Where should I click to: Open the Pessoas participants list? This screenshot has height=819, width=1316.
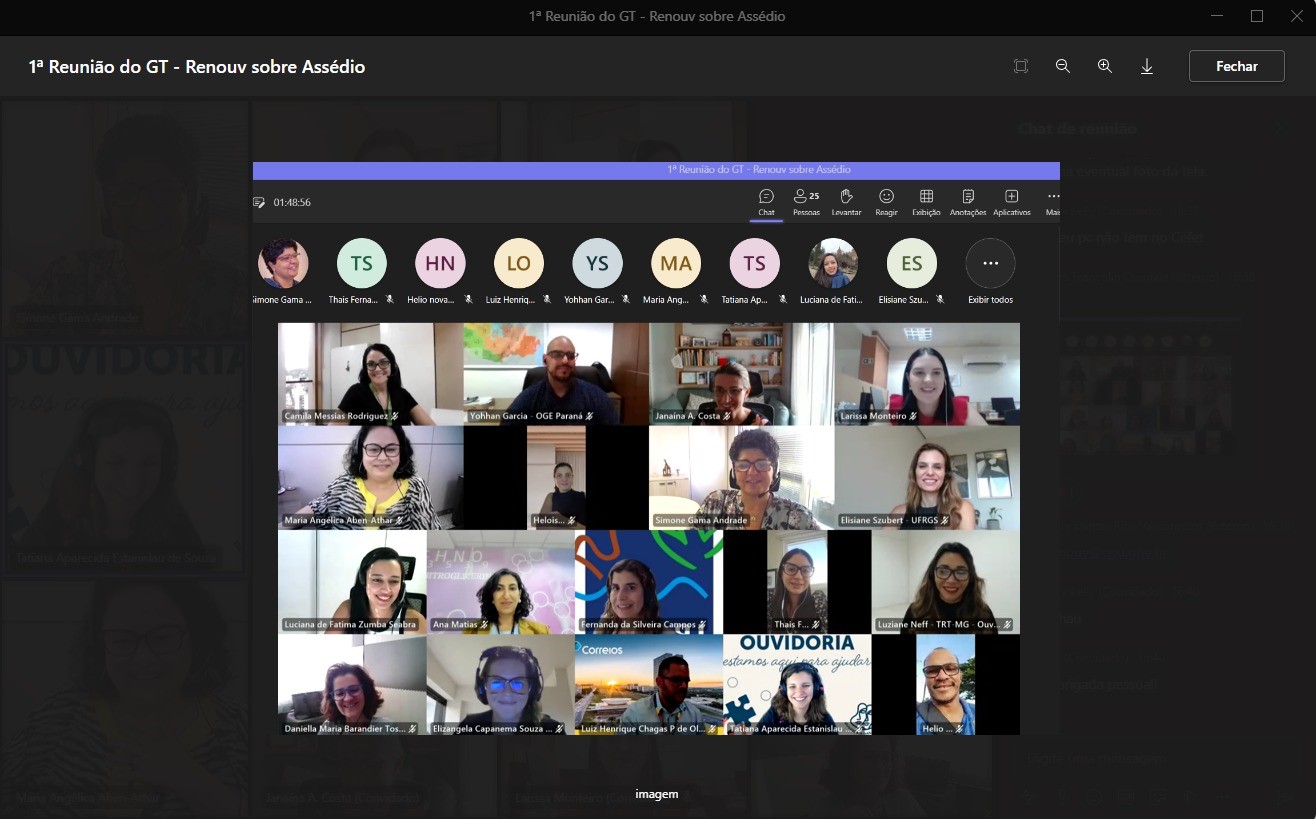806,201
